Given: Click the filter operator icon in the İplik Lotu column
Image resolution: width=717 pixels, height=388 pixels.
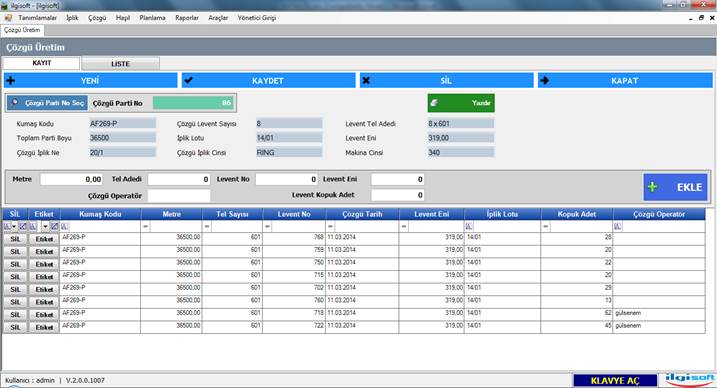Looking at the screenshot, I should 469,226.
